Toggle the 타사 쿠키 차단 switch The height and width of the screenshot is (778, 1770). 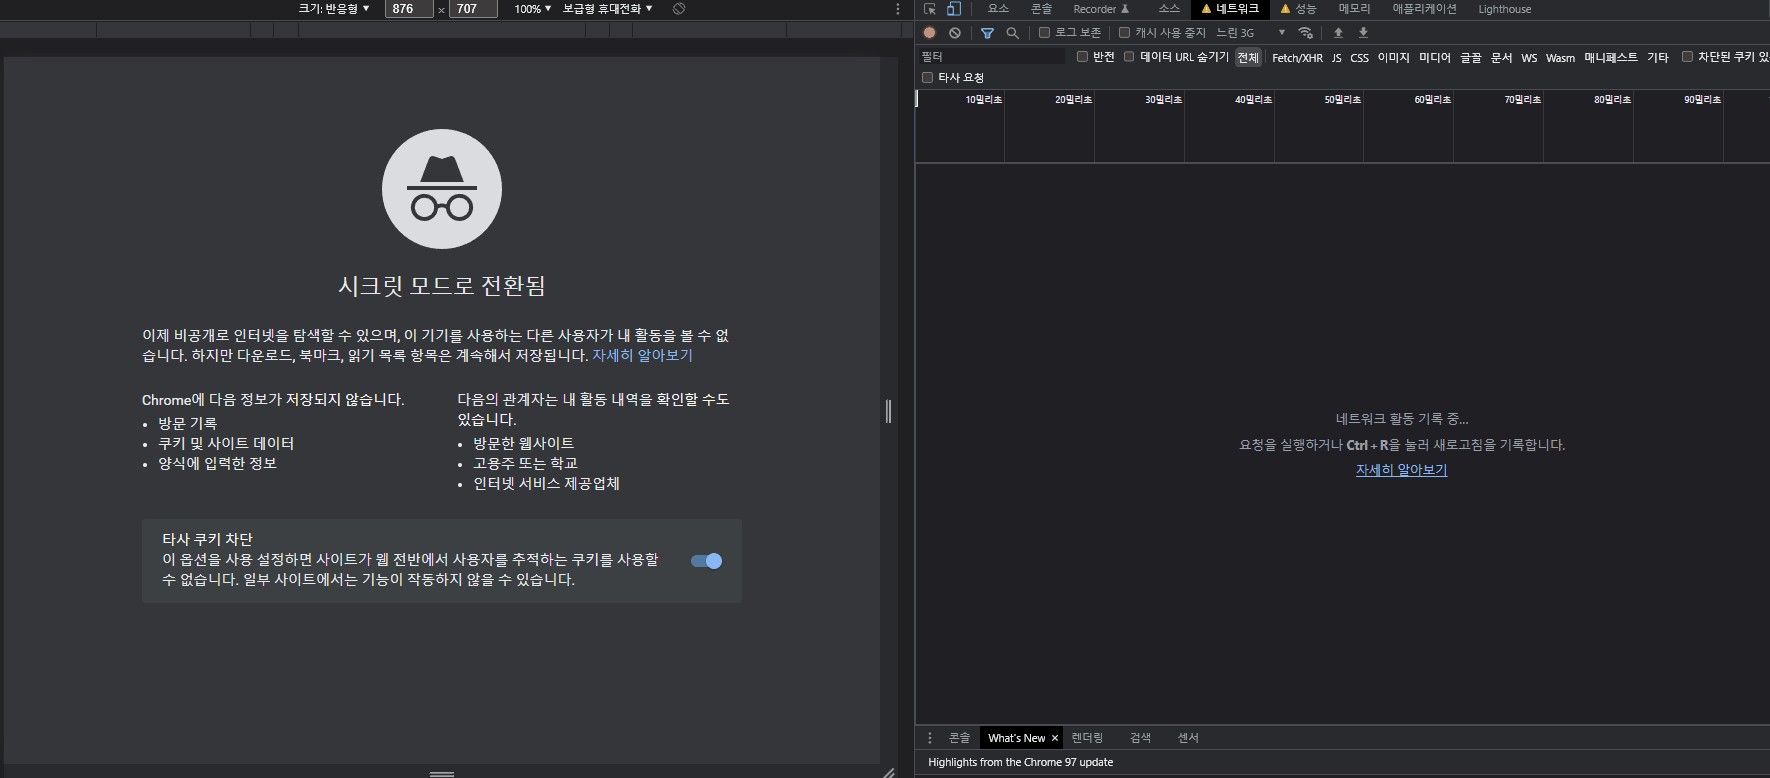[x=706, y=561]
